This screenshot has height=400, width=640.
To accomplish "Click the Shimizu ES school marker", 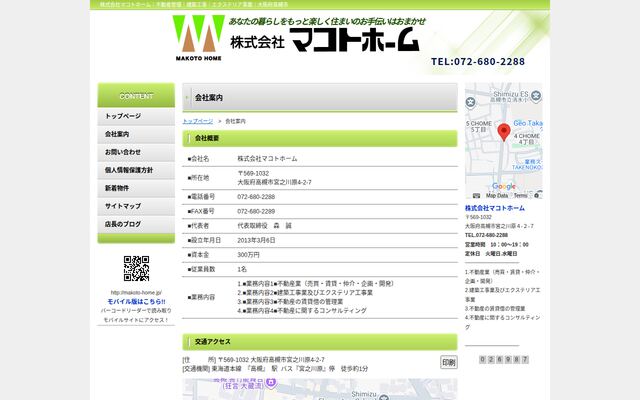I will (x=536, y=96).
